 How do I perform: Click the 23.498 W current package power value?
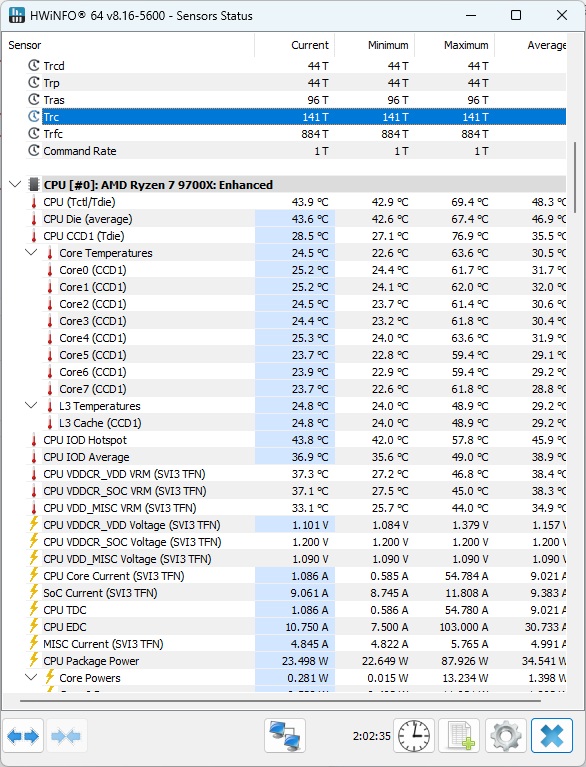tap(305, 661)
